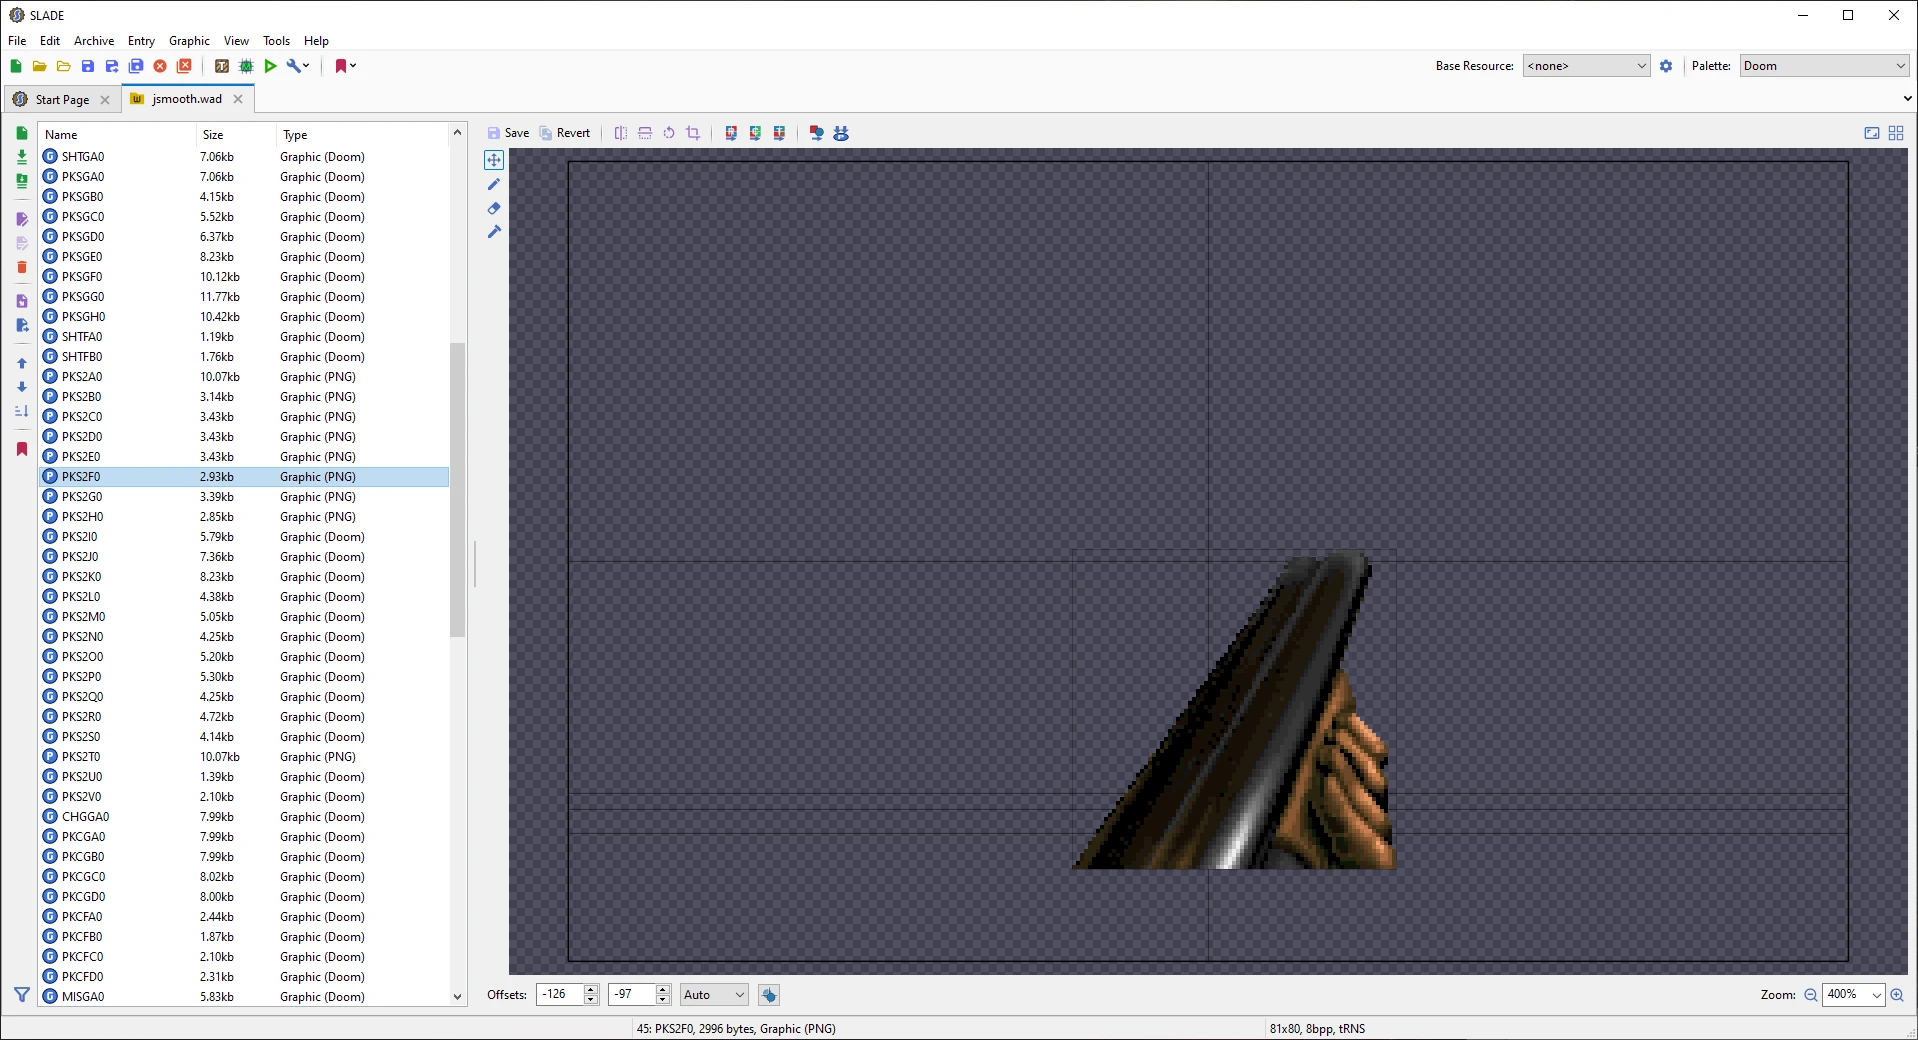Expand the tab list arrow right of tabs
The image size is (1918, 1040).
click(1907, 99)
